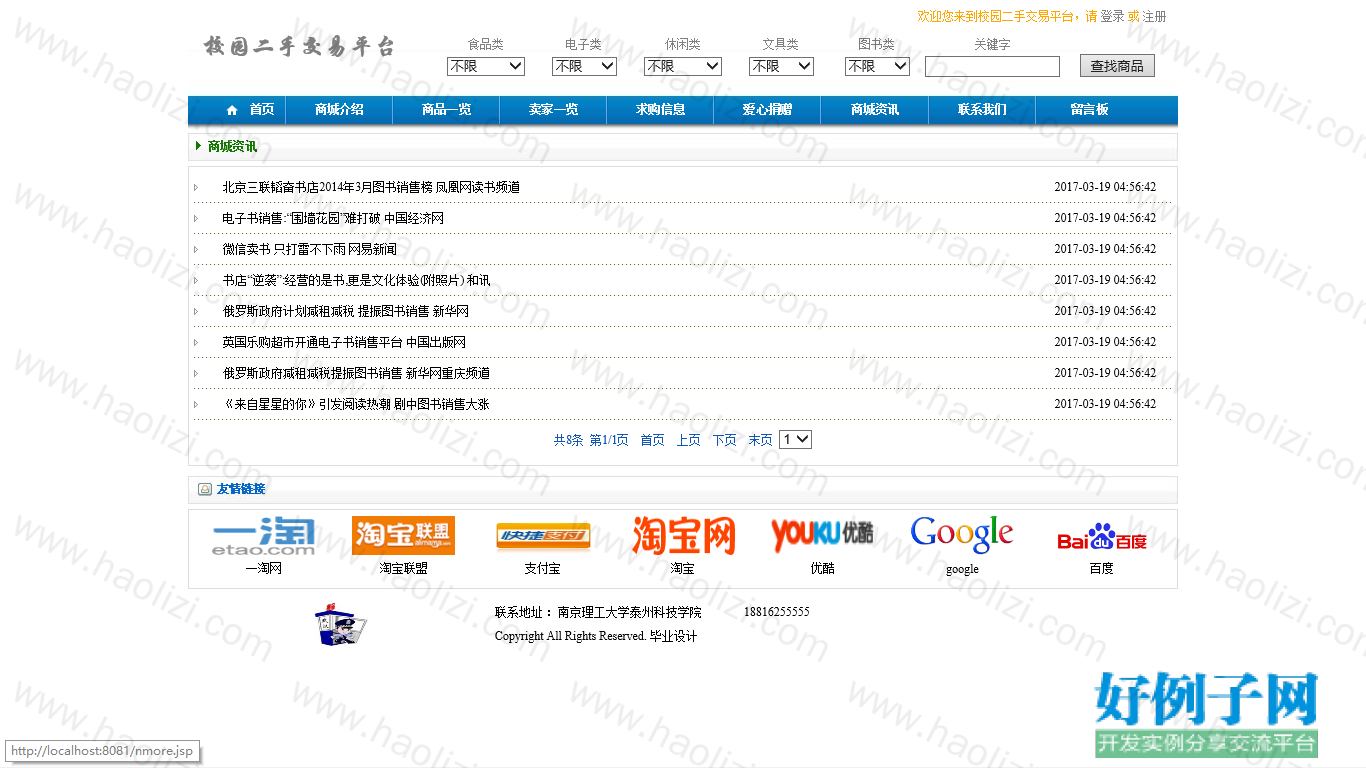Click the 第1/1页 page indicator
The width and height of the screenshot is (1366, 768).
coord(609,440)
